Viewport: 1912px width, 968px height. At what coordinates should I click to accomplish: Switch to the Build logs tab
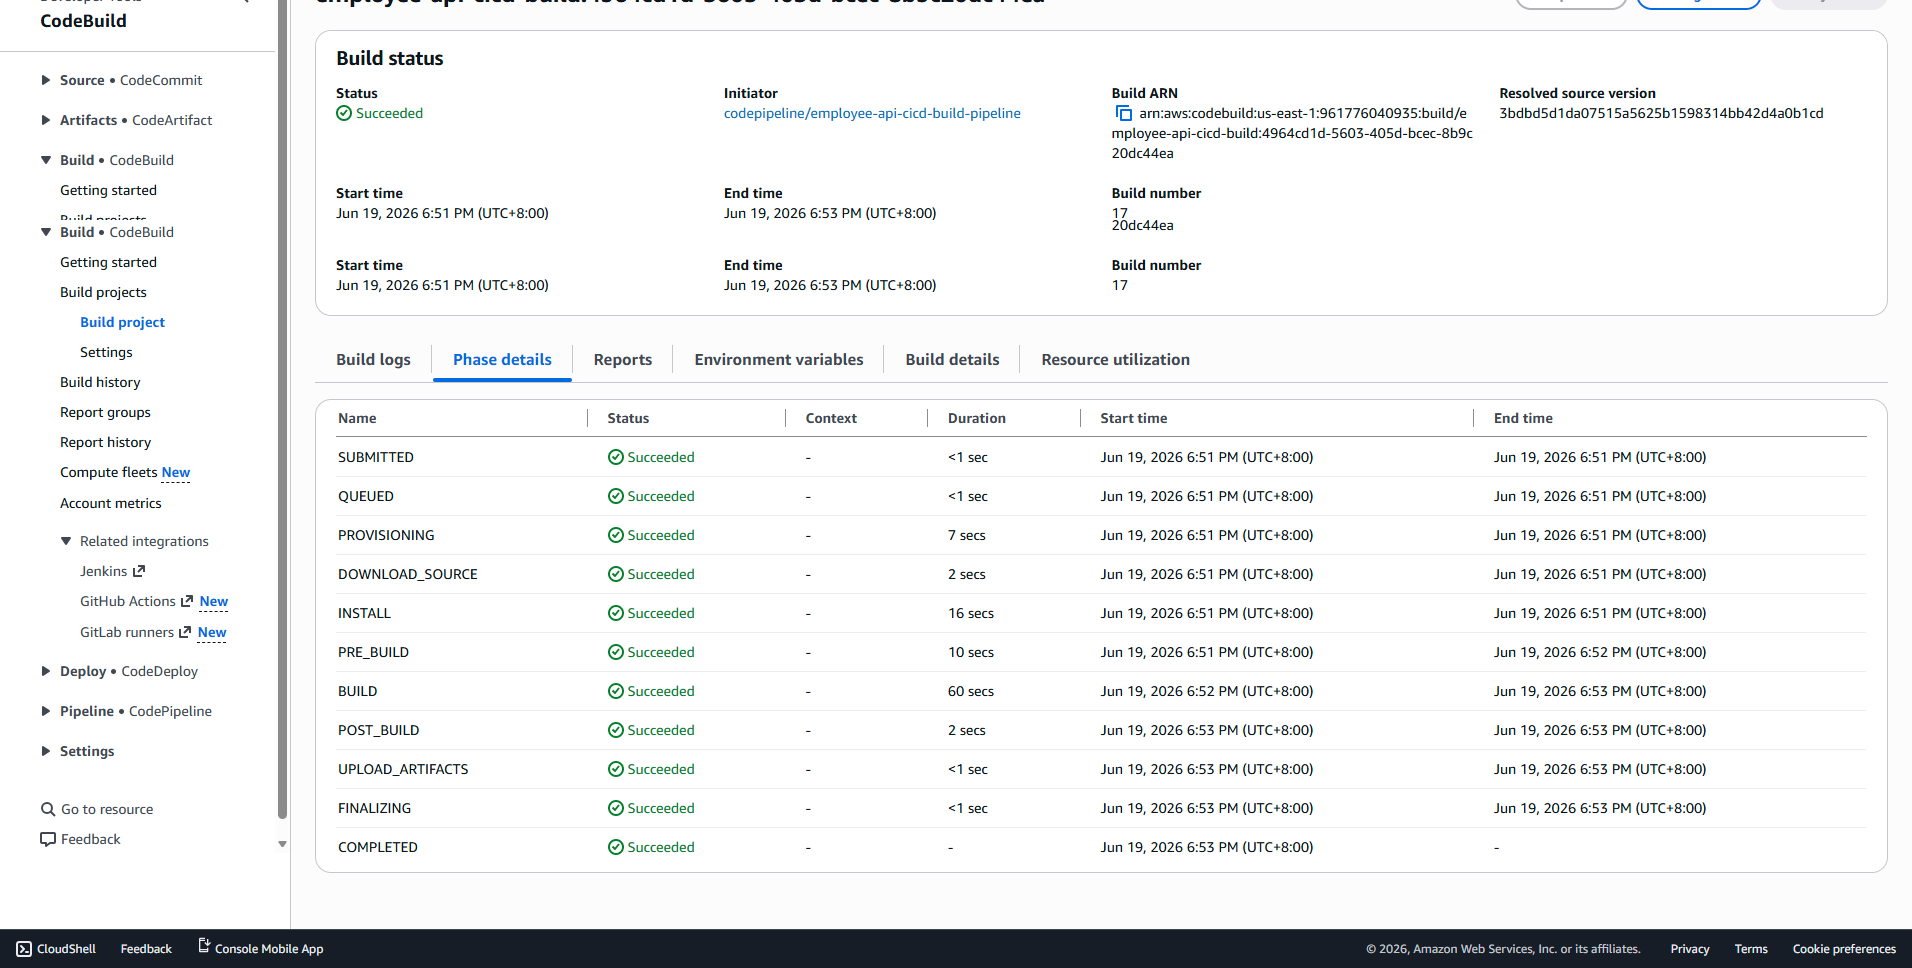pyautogui.click(x=373, y=360)
